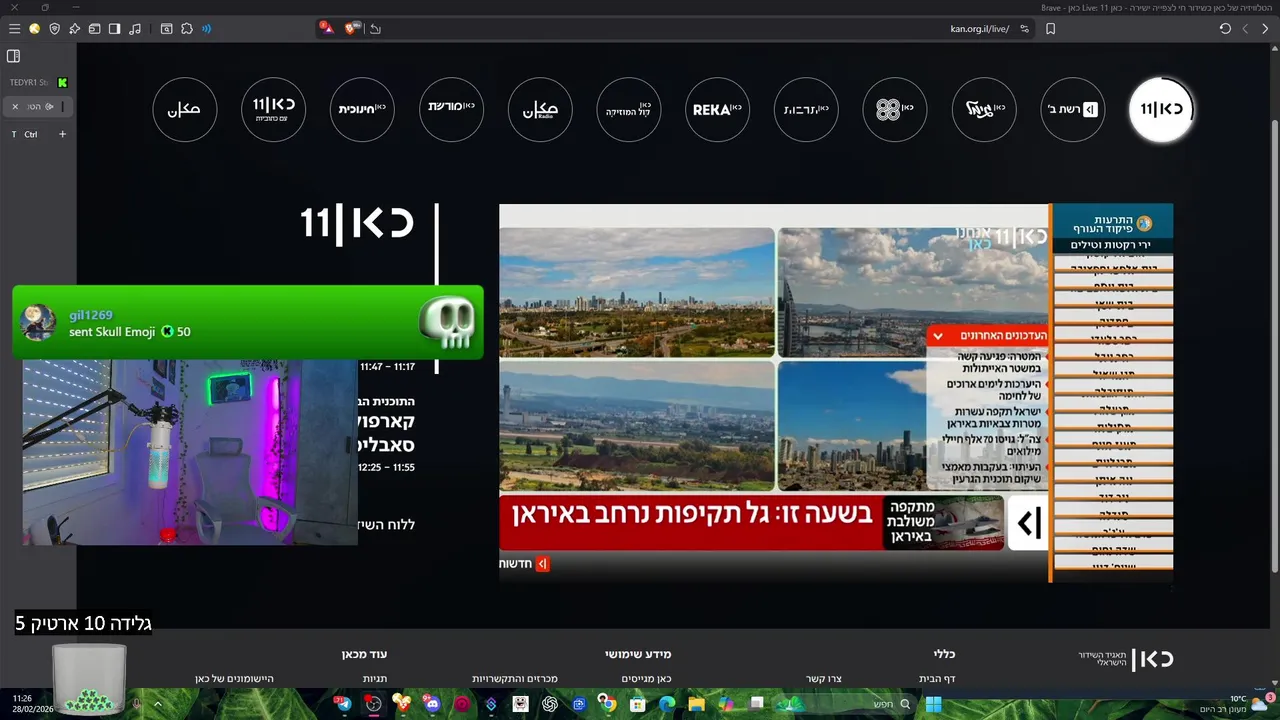Open footer link תגיות

[x=375, y=679]
